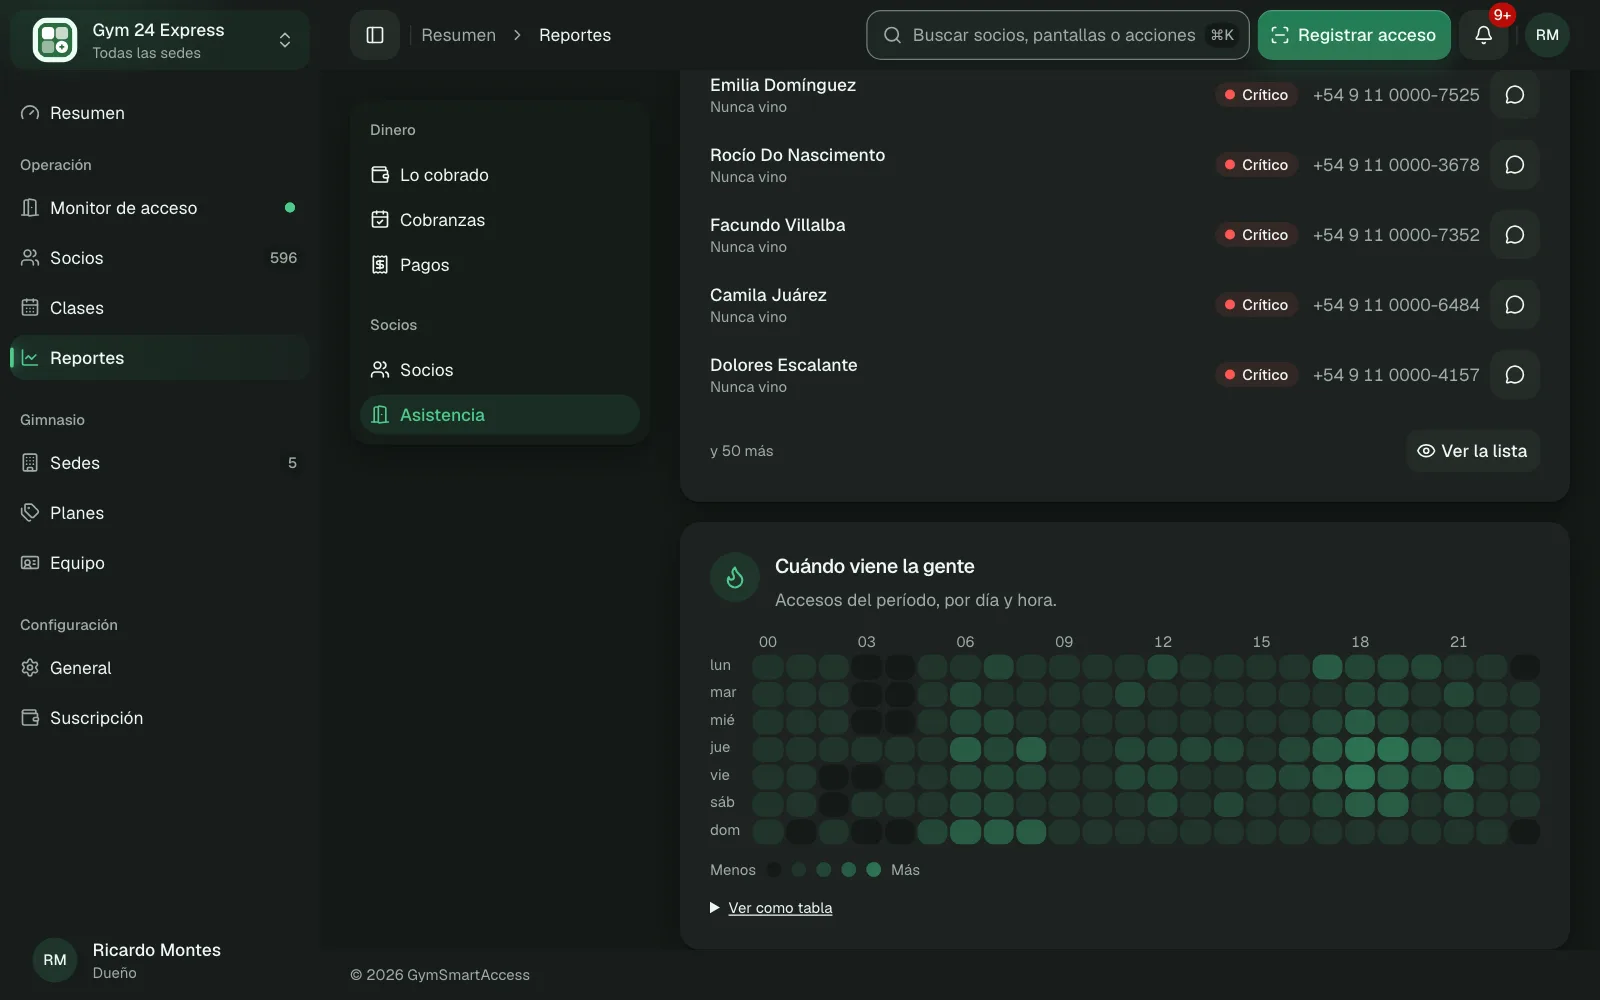Screen dimensions: 1600x1000
Task: Message Facundo Villalba via chat icon
Action: coord(1514,235)
